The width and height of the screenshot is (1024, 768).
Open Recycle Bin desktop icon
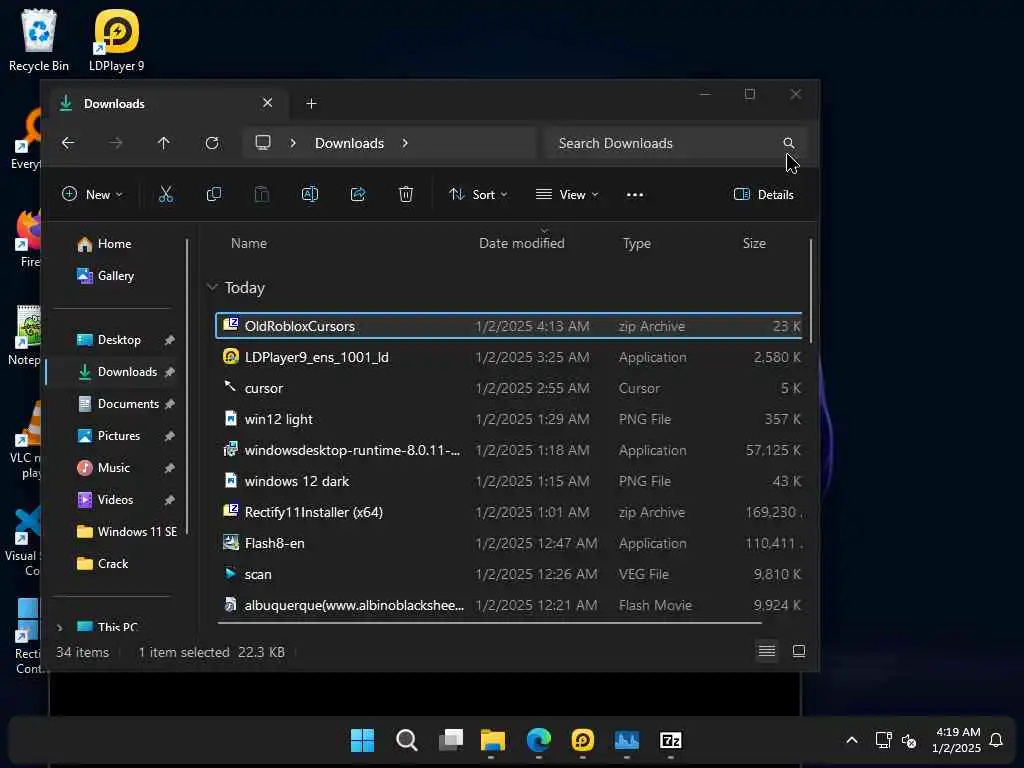pos(39,40)
